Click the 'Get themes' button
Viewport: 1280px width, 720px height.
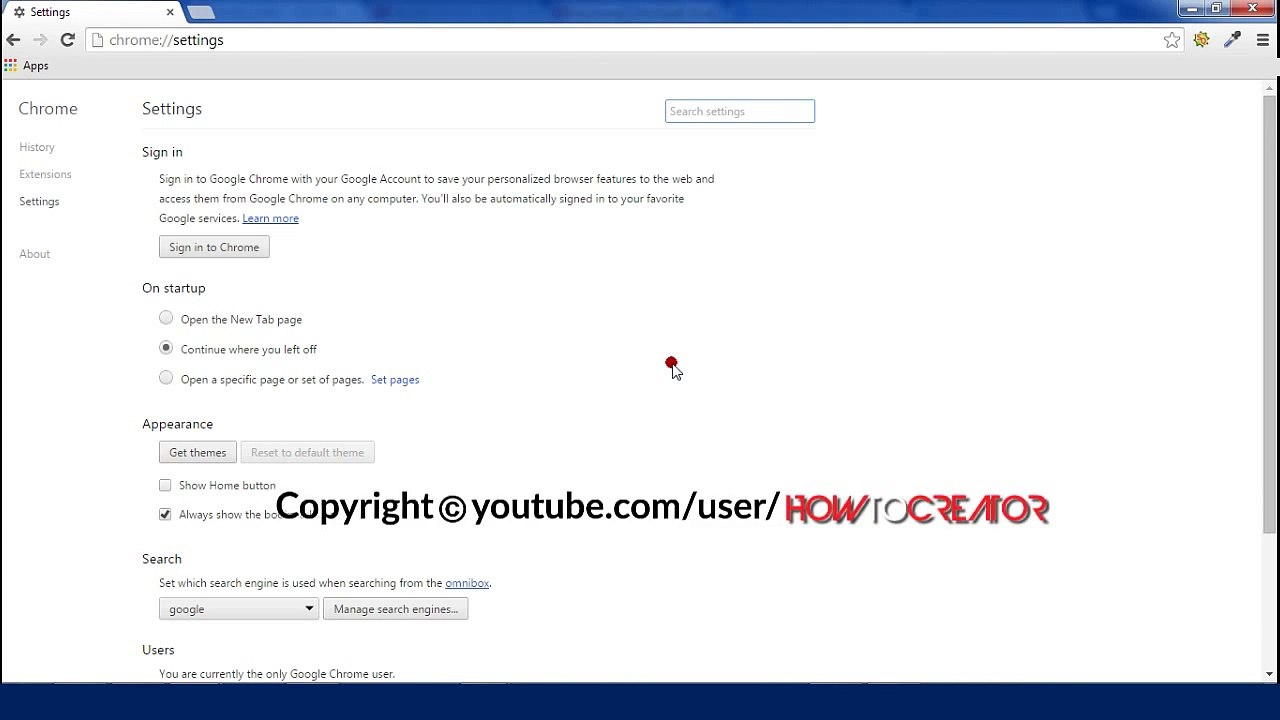[198, 452]
